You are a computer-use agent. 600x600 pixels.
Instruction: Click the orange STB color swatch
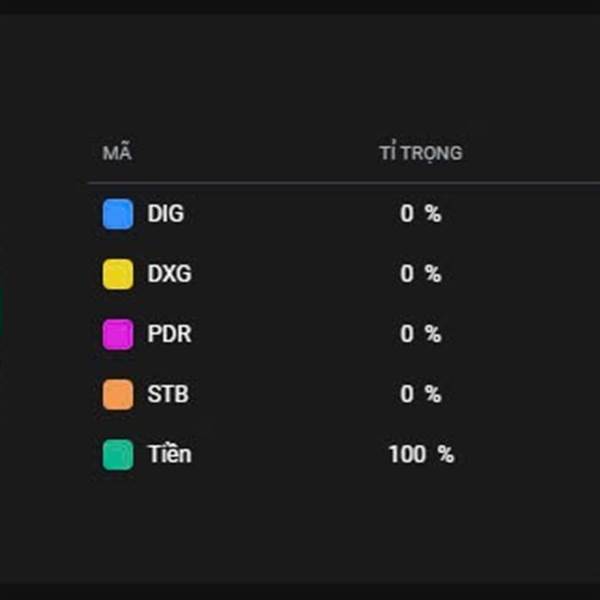(118, 395)
